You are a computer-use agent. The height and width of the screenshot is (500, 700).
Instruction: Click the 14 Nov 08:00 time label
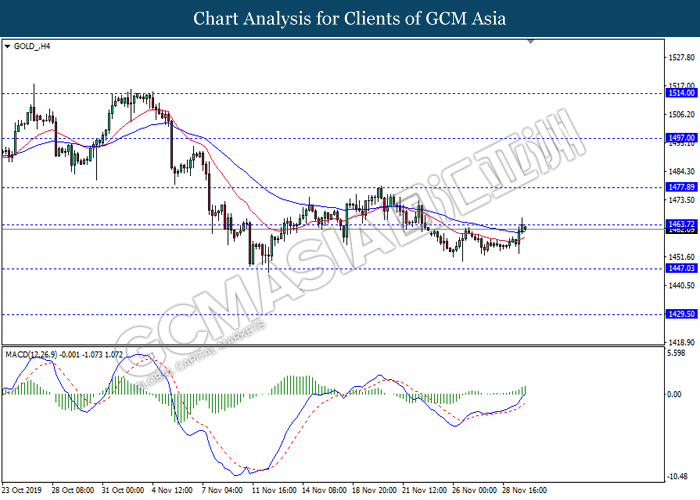click(325, 490)
